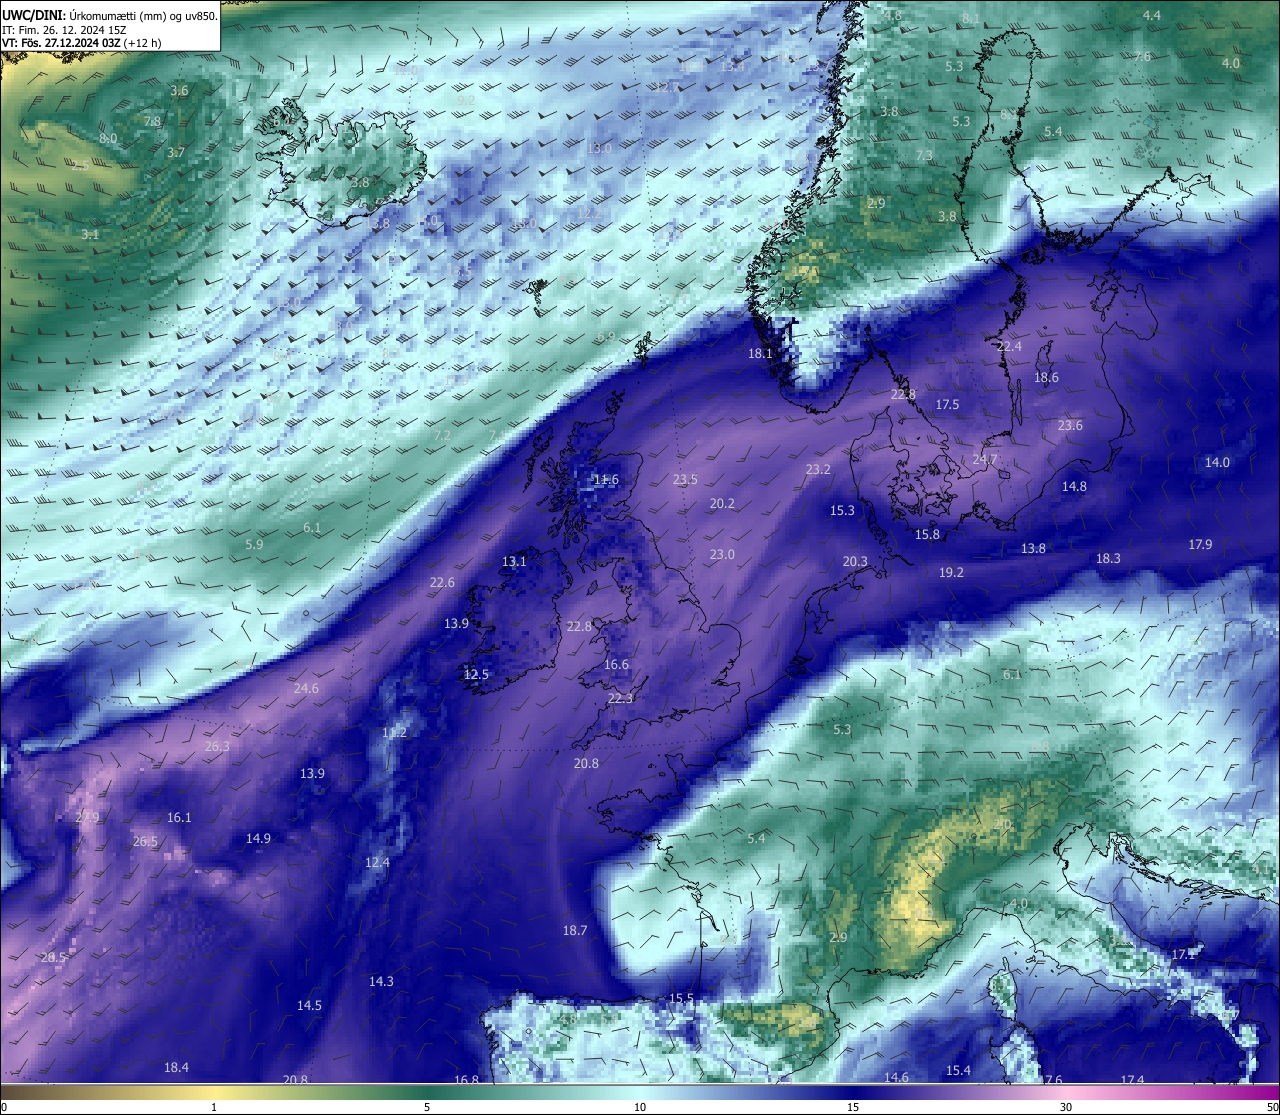Click the 3.6 value on the map

179,90
